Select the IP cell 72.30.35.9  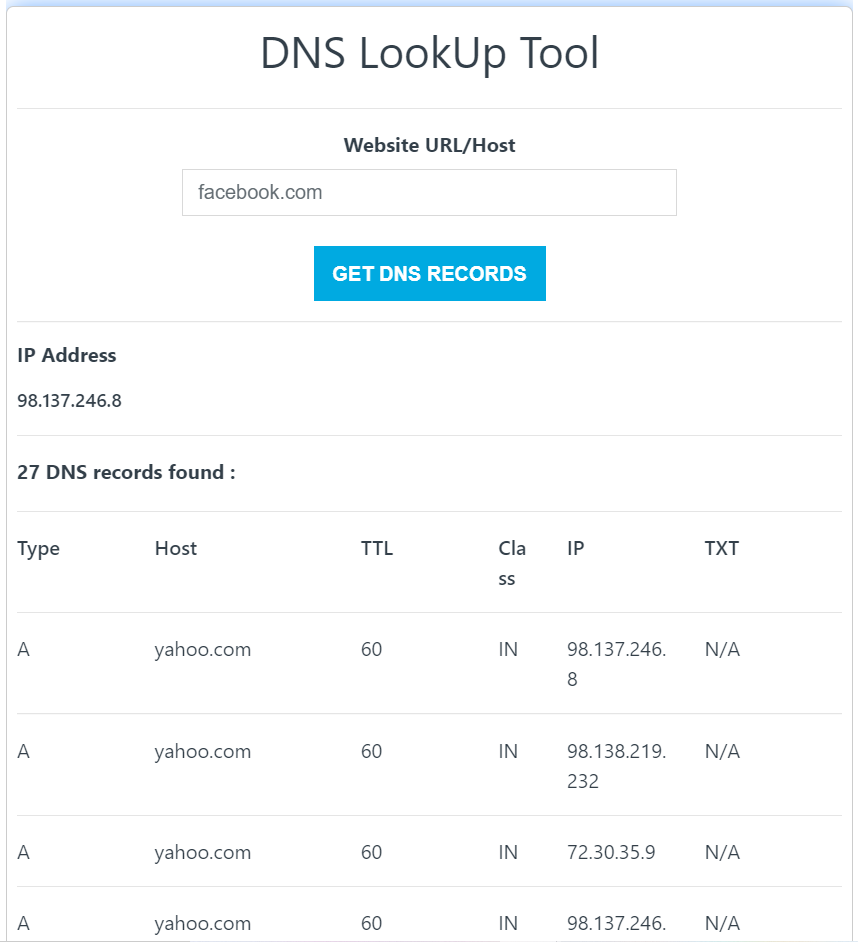pyautogui.click(x=611, y=852)
